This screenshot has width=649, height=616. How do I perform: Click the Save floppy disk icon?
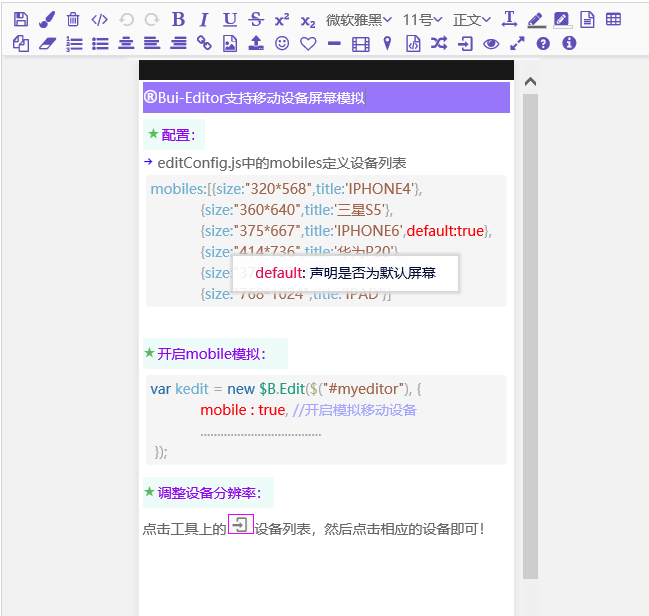21,19
